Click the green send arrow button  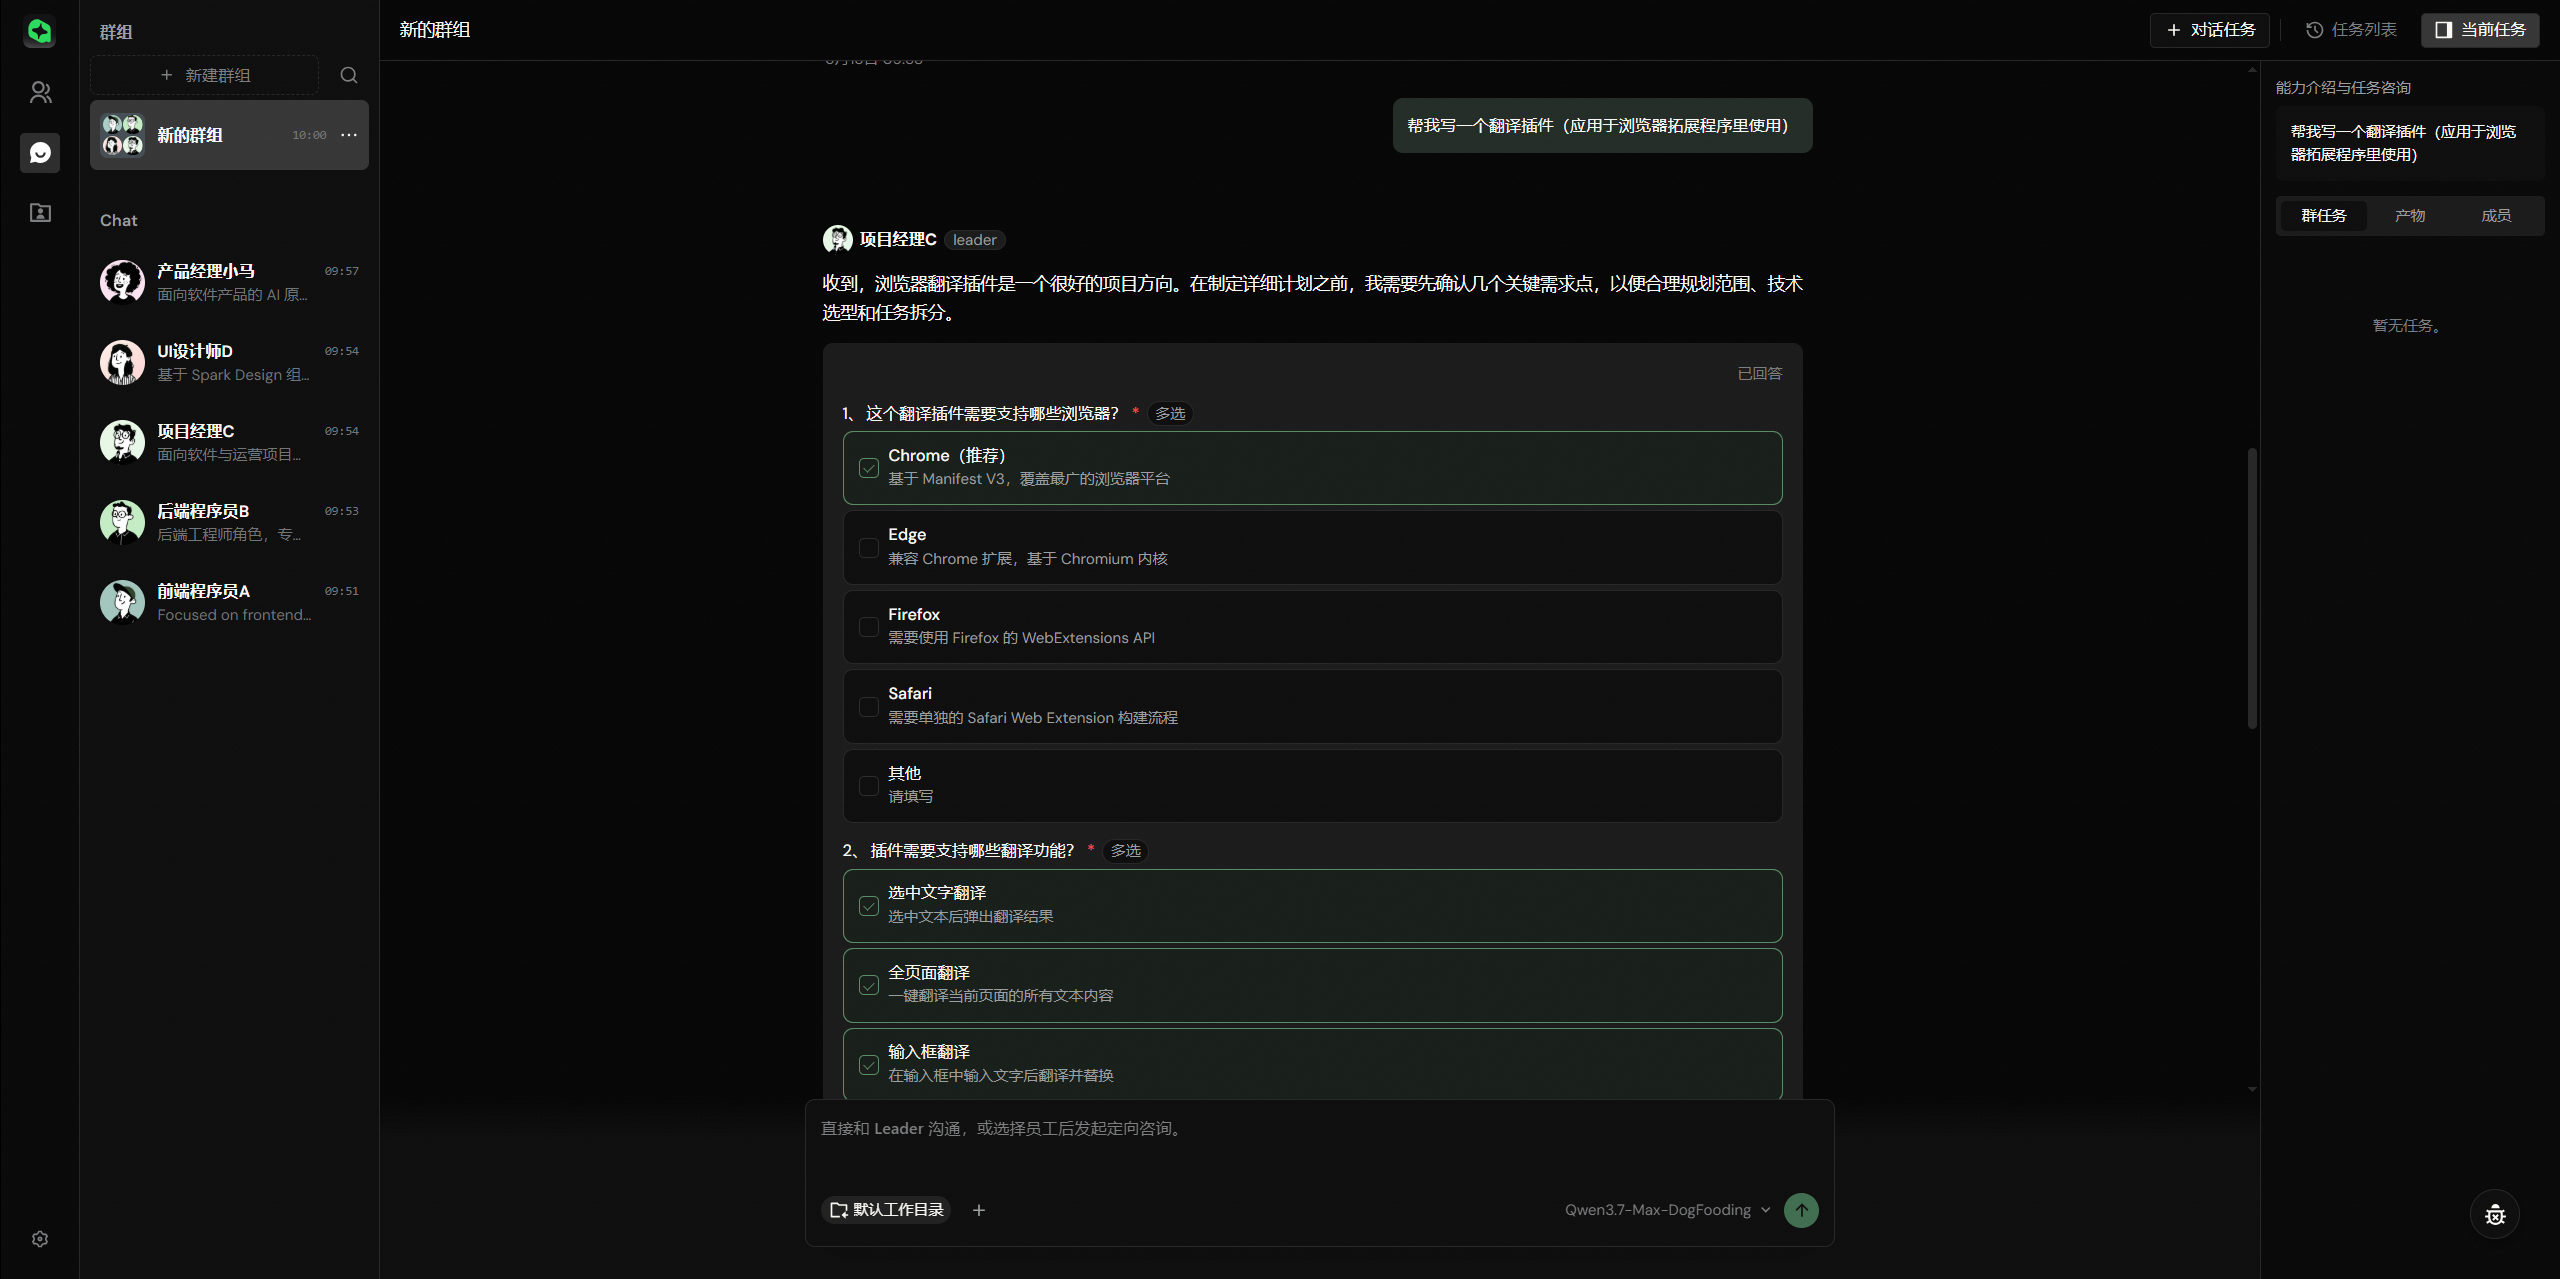[1801, 1210]
